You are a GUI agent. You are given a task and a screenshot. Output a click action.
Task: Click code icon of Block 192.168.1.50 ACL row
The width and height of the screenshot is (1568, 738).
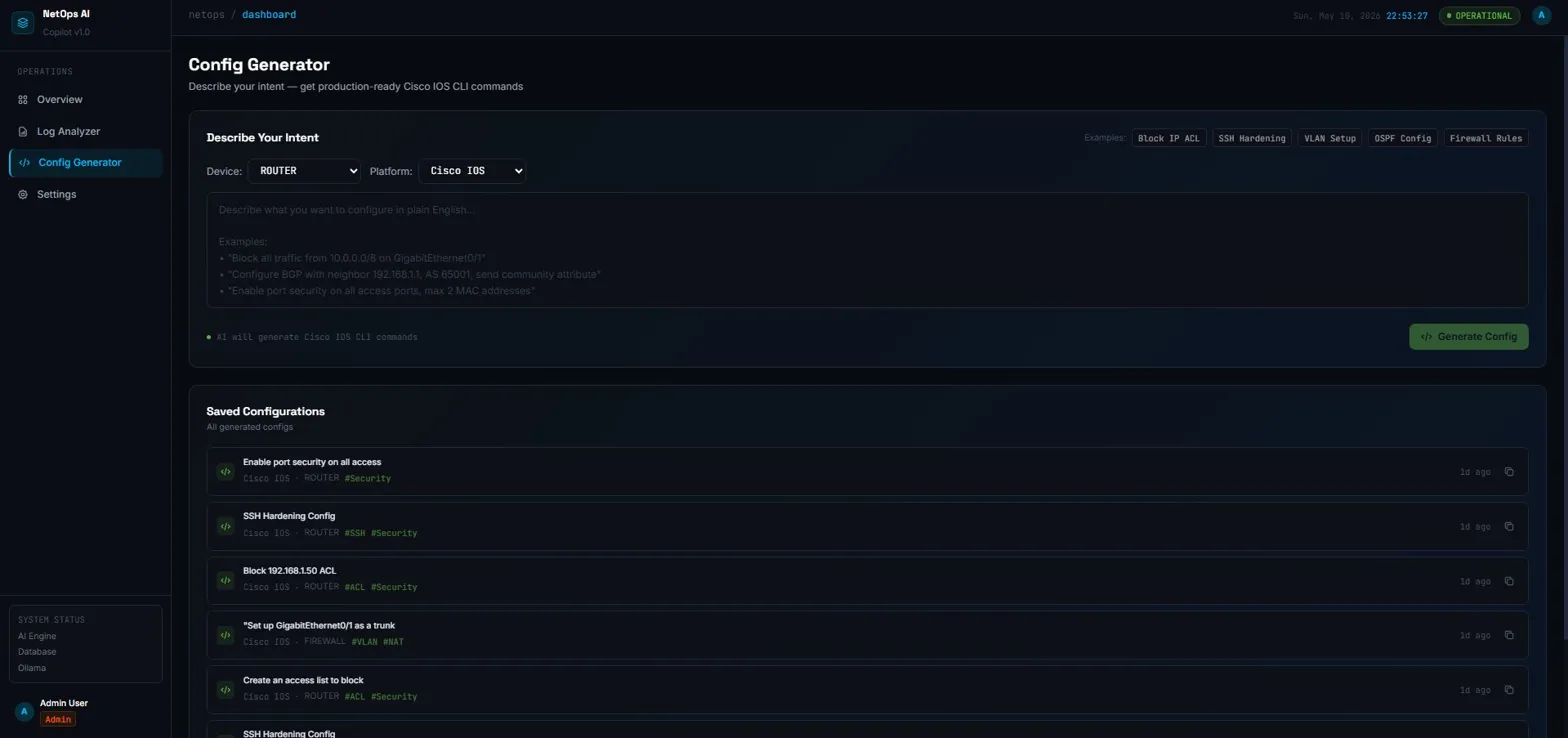pyautogui.click(x=225, y=580)
